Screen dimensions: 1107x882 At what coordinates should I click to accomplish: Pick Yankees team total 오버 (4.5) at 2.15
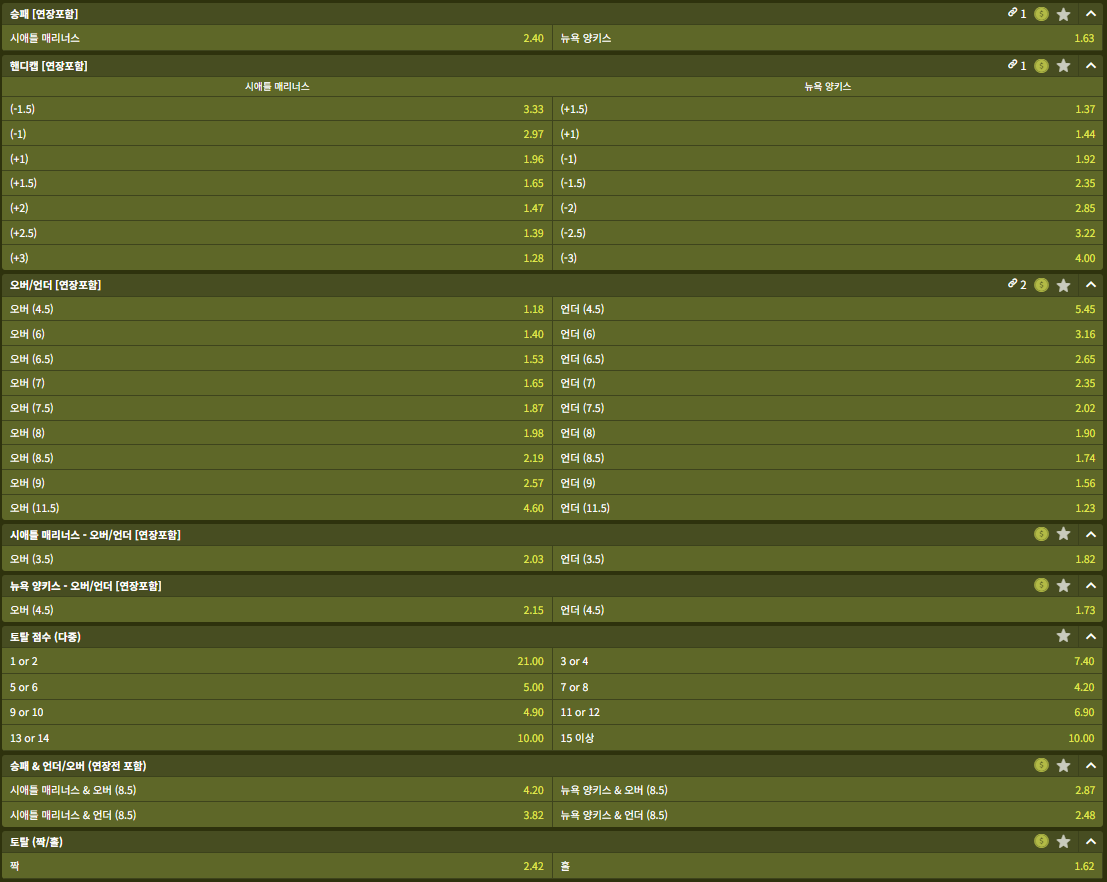[x=277, y=610]
